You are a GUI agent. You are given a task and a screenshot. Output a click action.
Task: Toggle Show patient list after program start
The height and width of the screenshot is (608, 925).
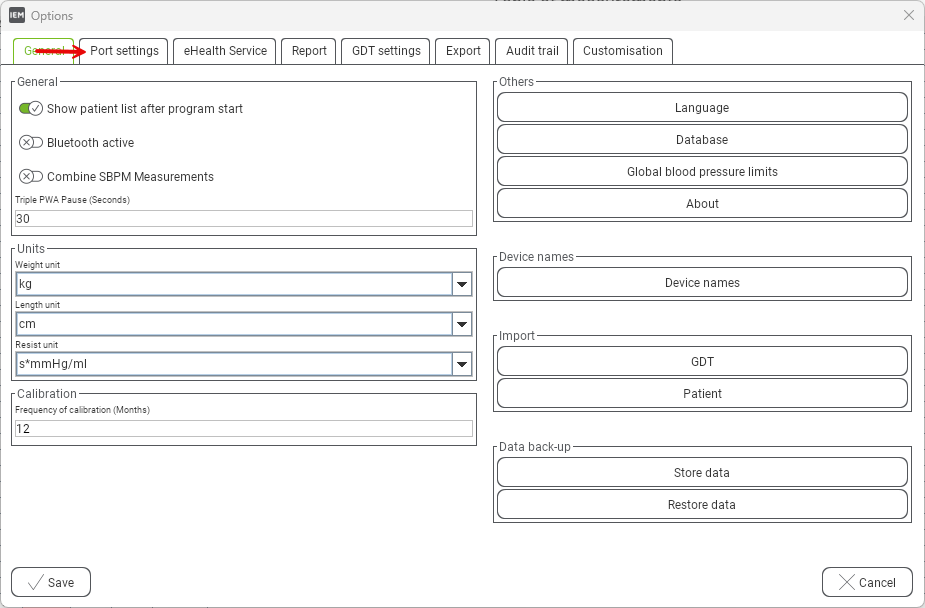click(x=31, y=108)
